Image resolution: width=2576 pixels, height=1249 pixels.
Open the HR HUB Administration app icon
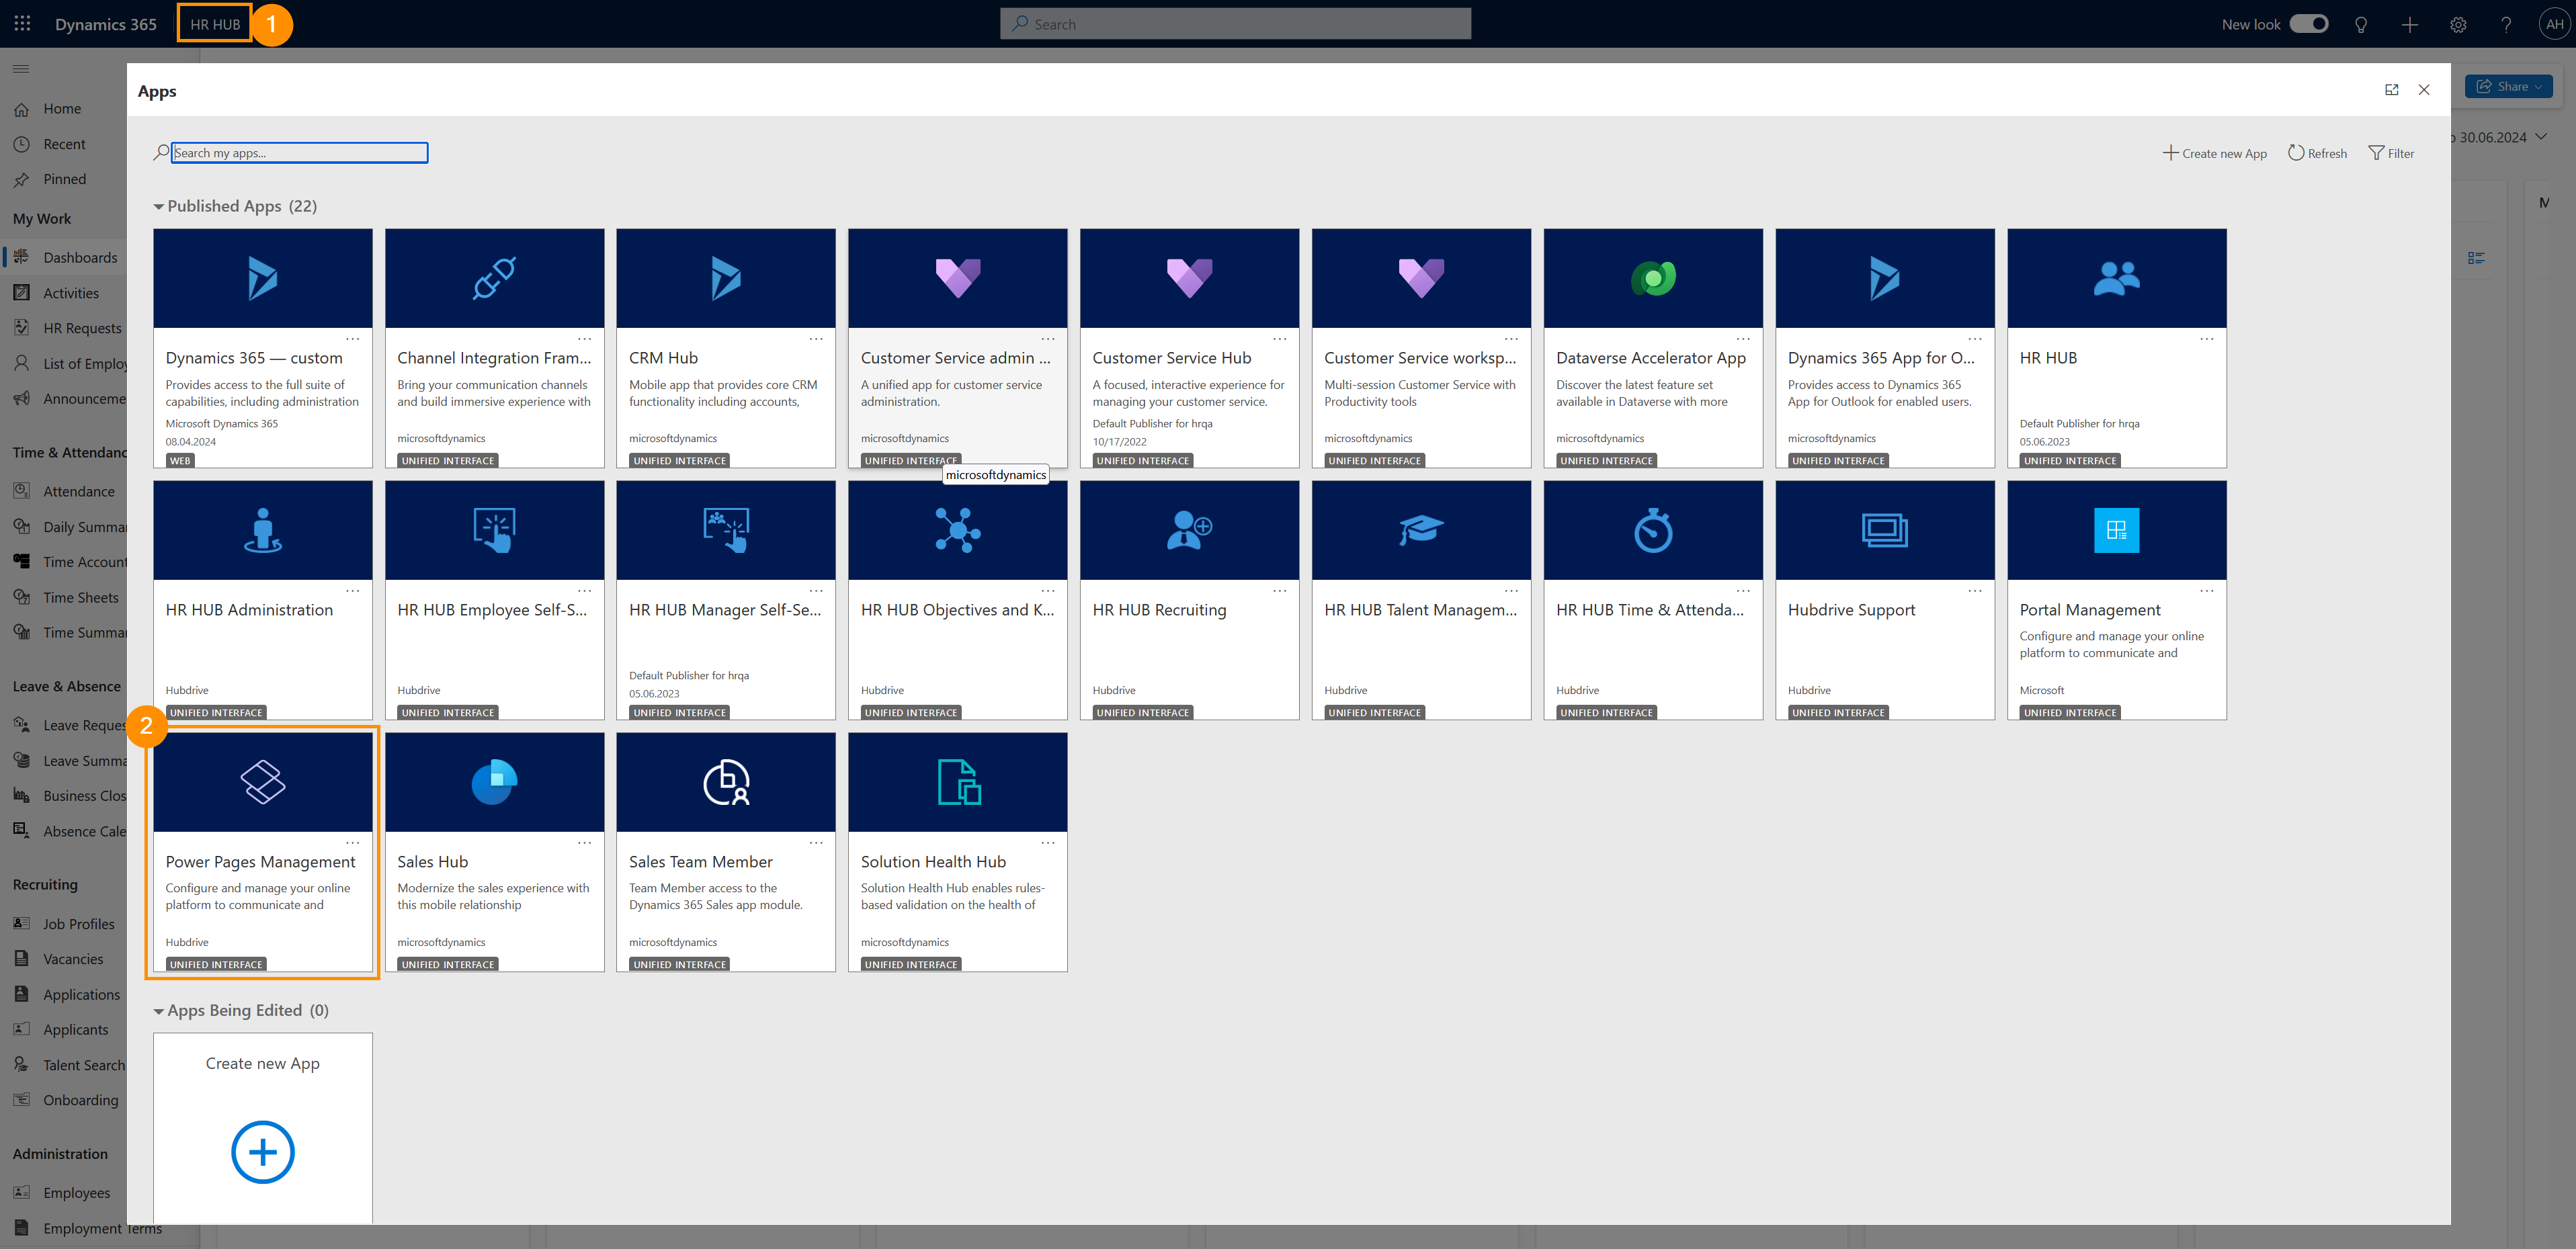click(x=263, y=530)
